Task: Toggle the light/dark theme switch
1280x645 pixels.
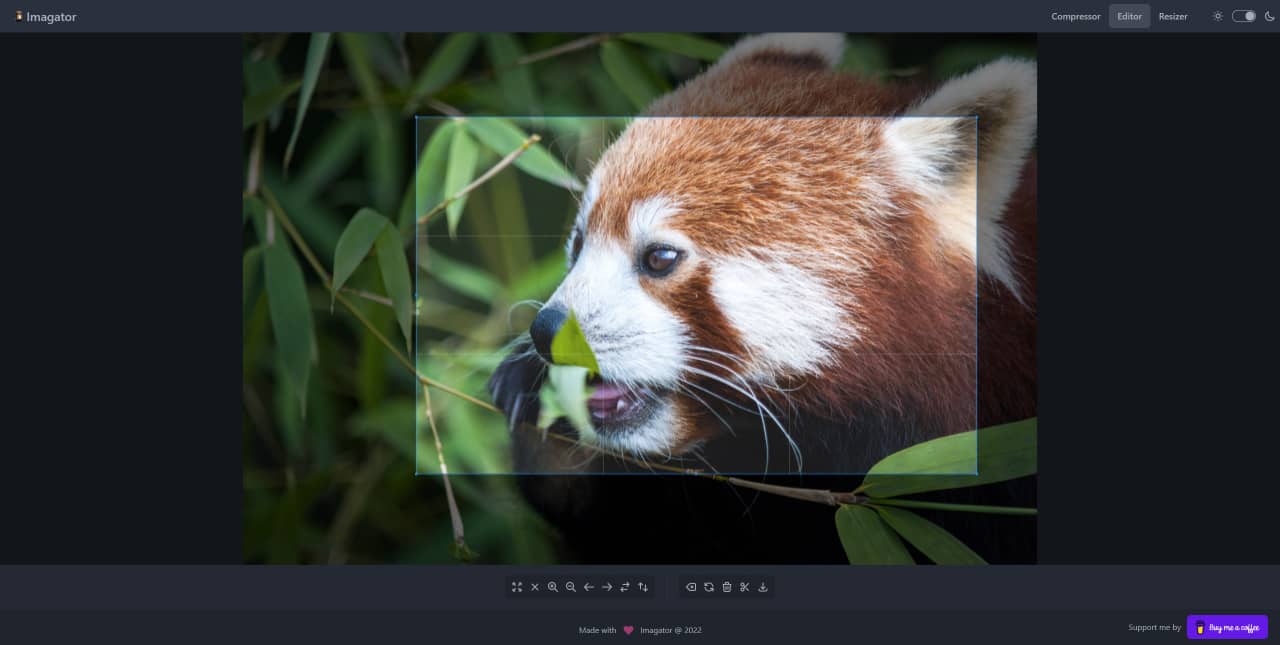Action: (1244, 16)
